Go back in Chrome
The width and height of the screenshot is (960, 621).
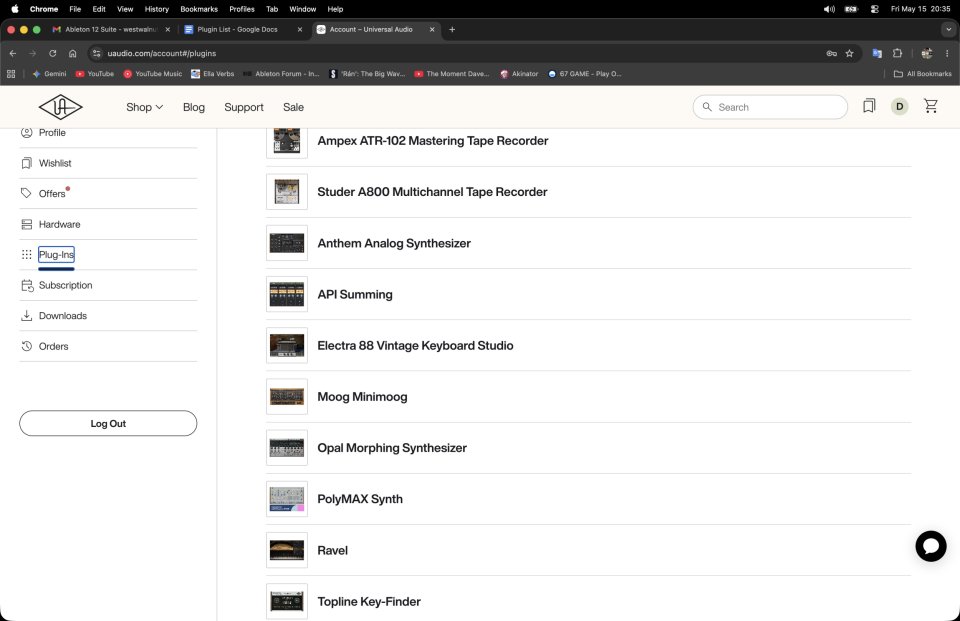13,53
